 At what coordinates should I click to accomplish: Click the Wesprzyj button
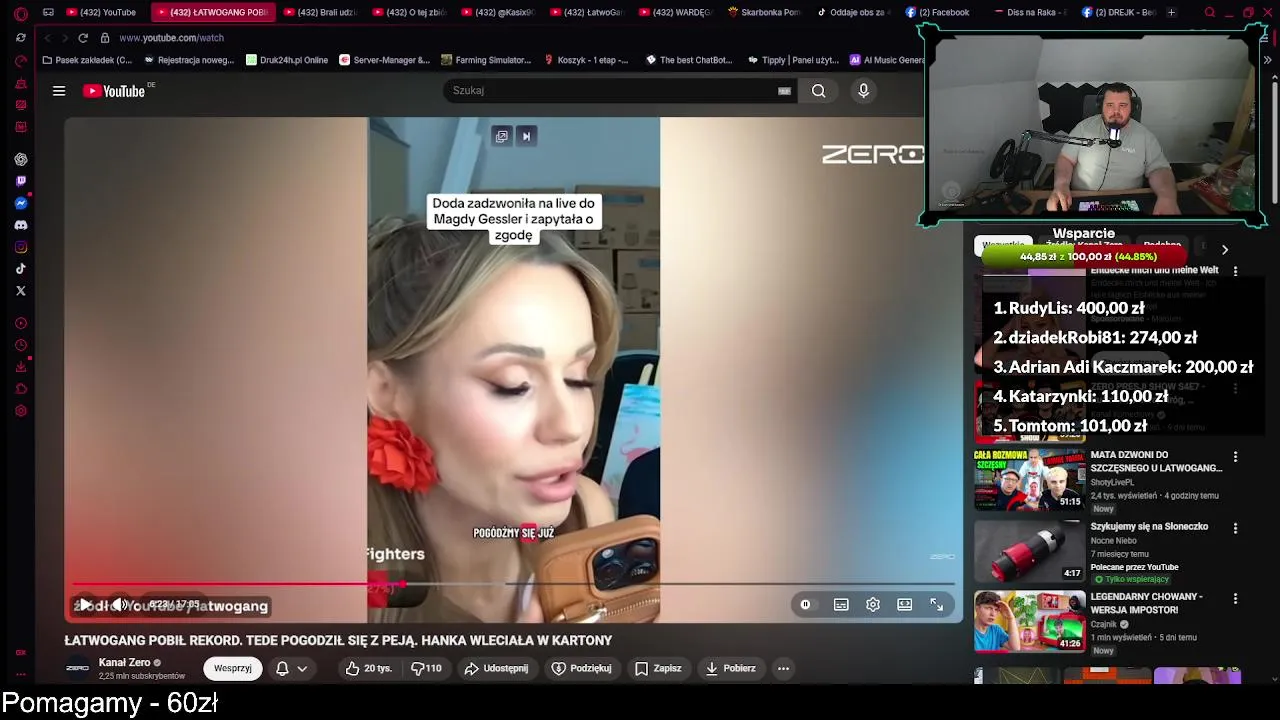[x=233, y=668]
